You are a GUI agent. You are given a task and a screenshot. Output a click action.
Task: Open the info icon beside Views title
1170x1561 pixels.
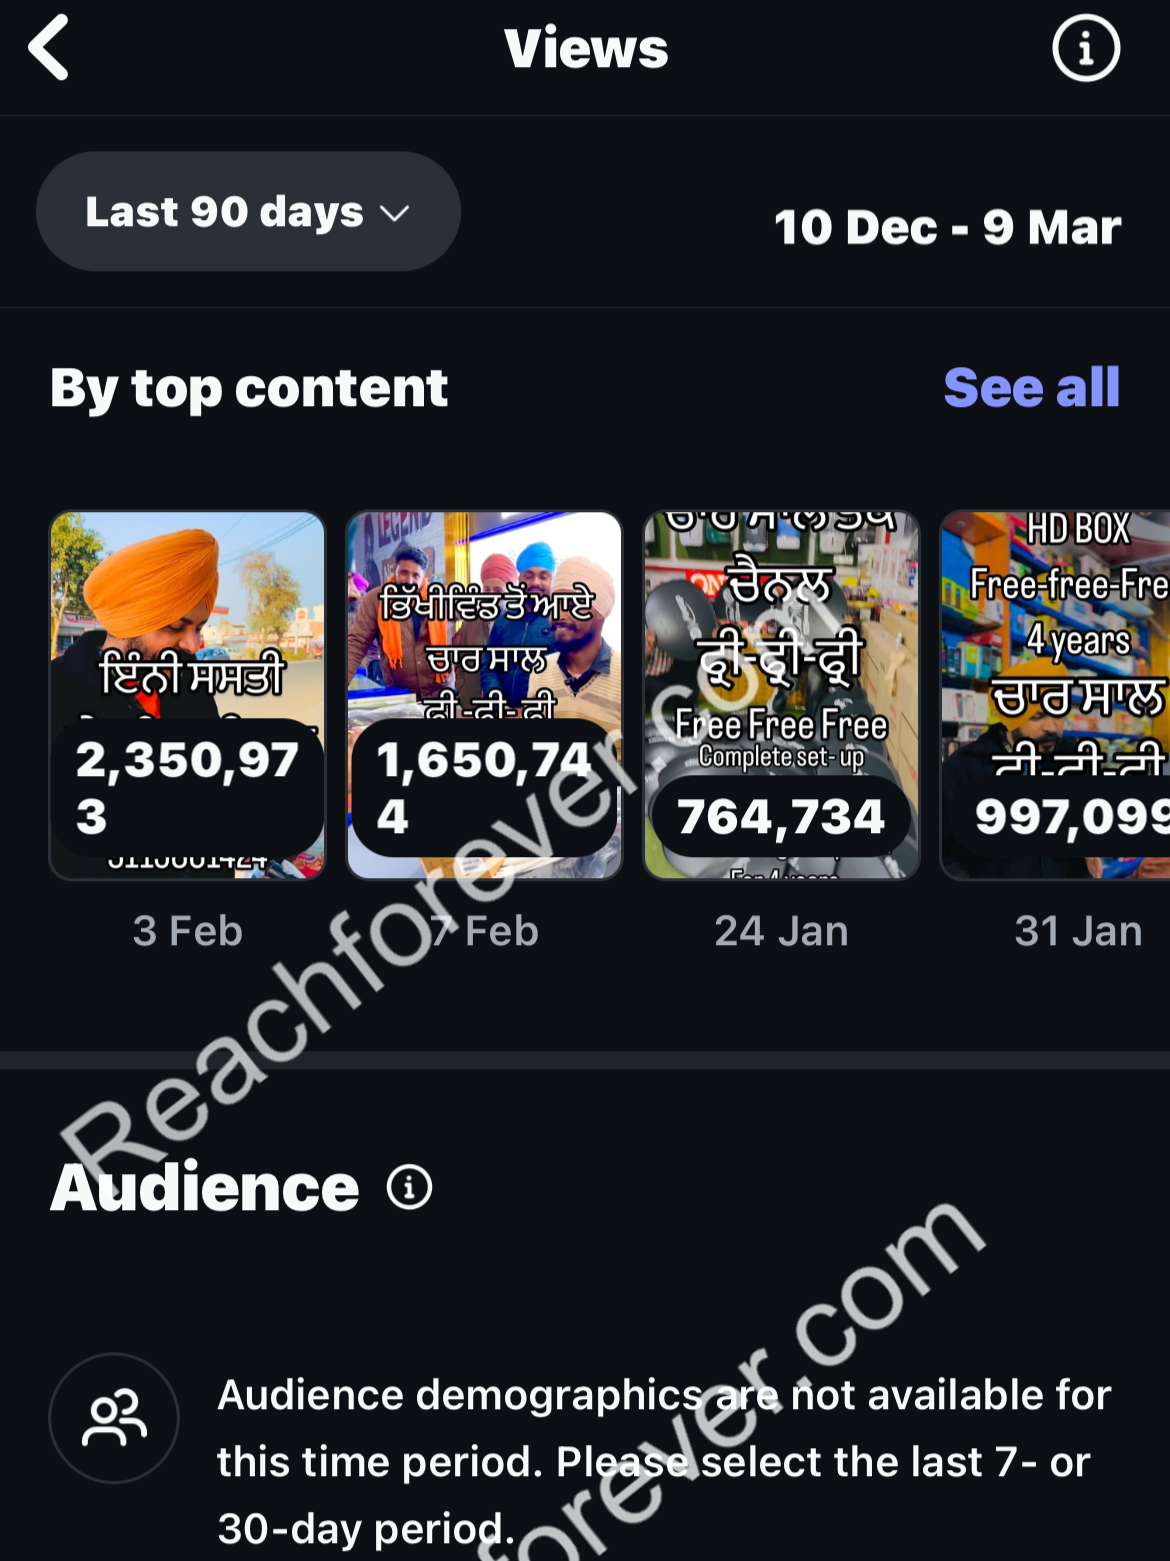tap(1085, 48)
